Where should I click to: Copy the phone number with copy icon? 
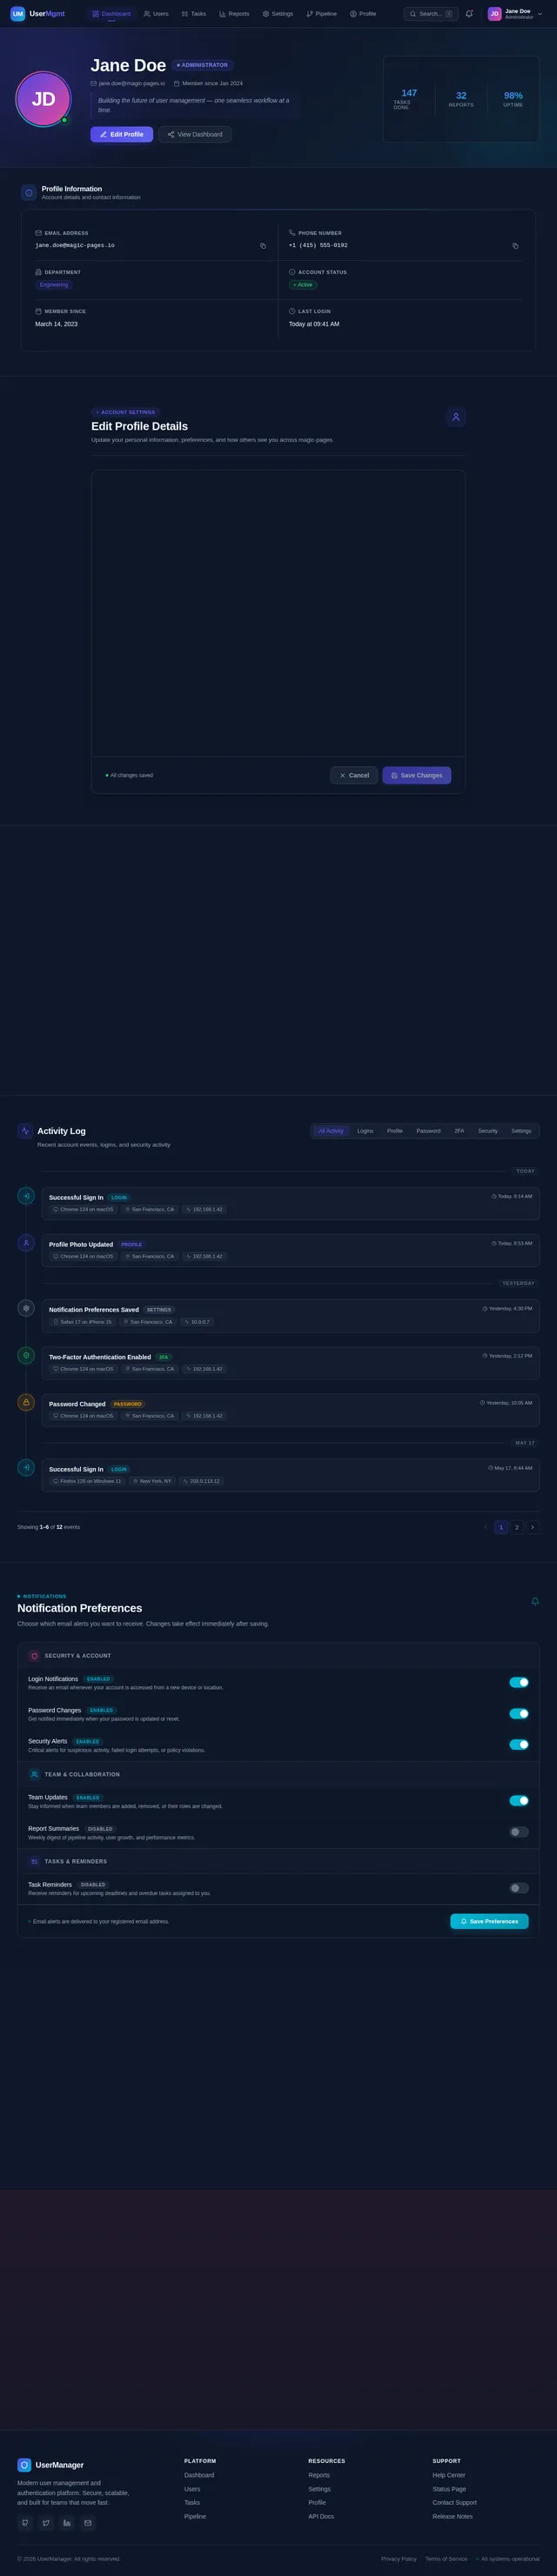pyautogui.click(x=515, y=245)
